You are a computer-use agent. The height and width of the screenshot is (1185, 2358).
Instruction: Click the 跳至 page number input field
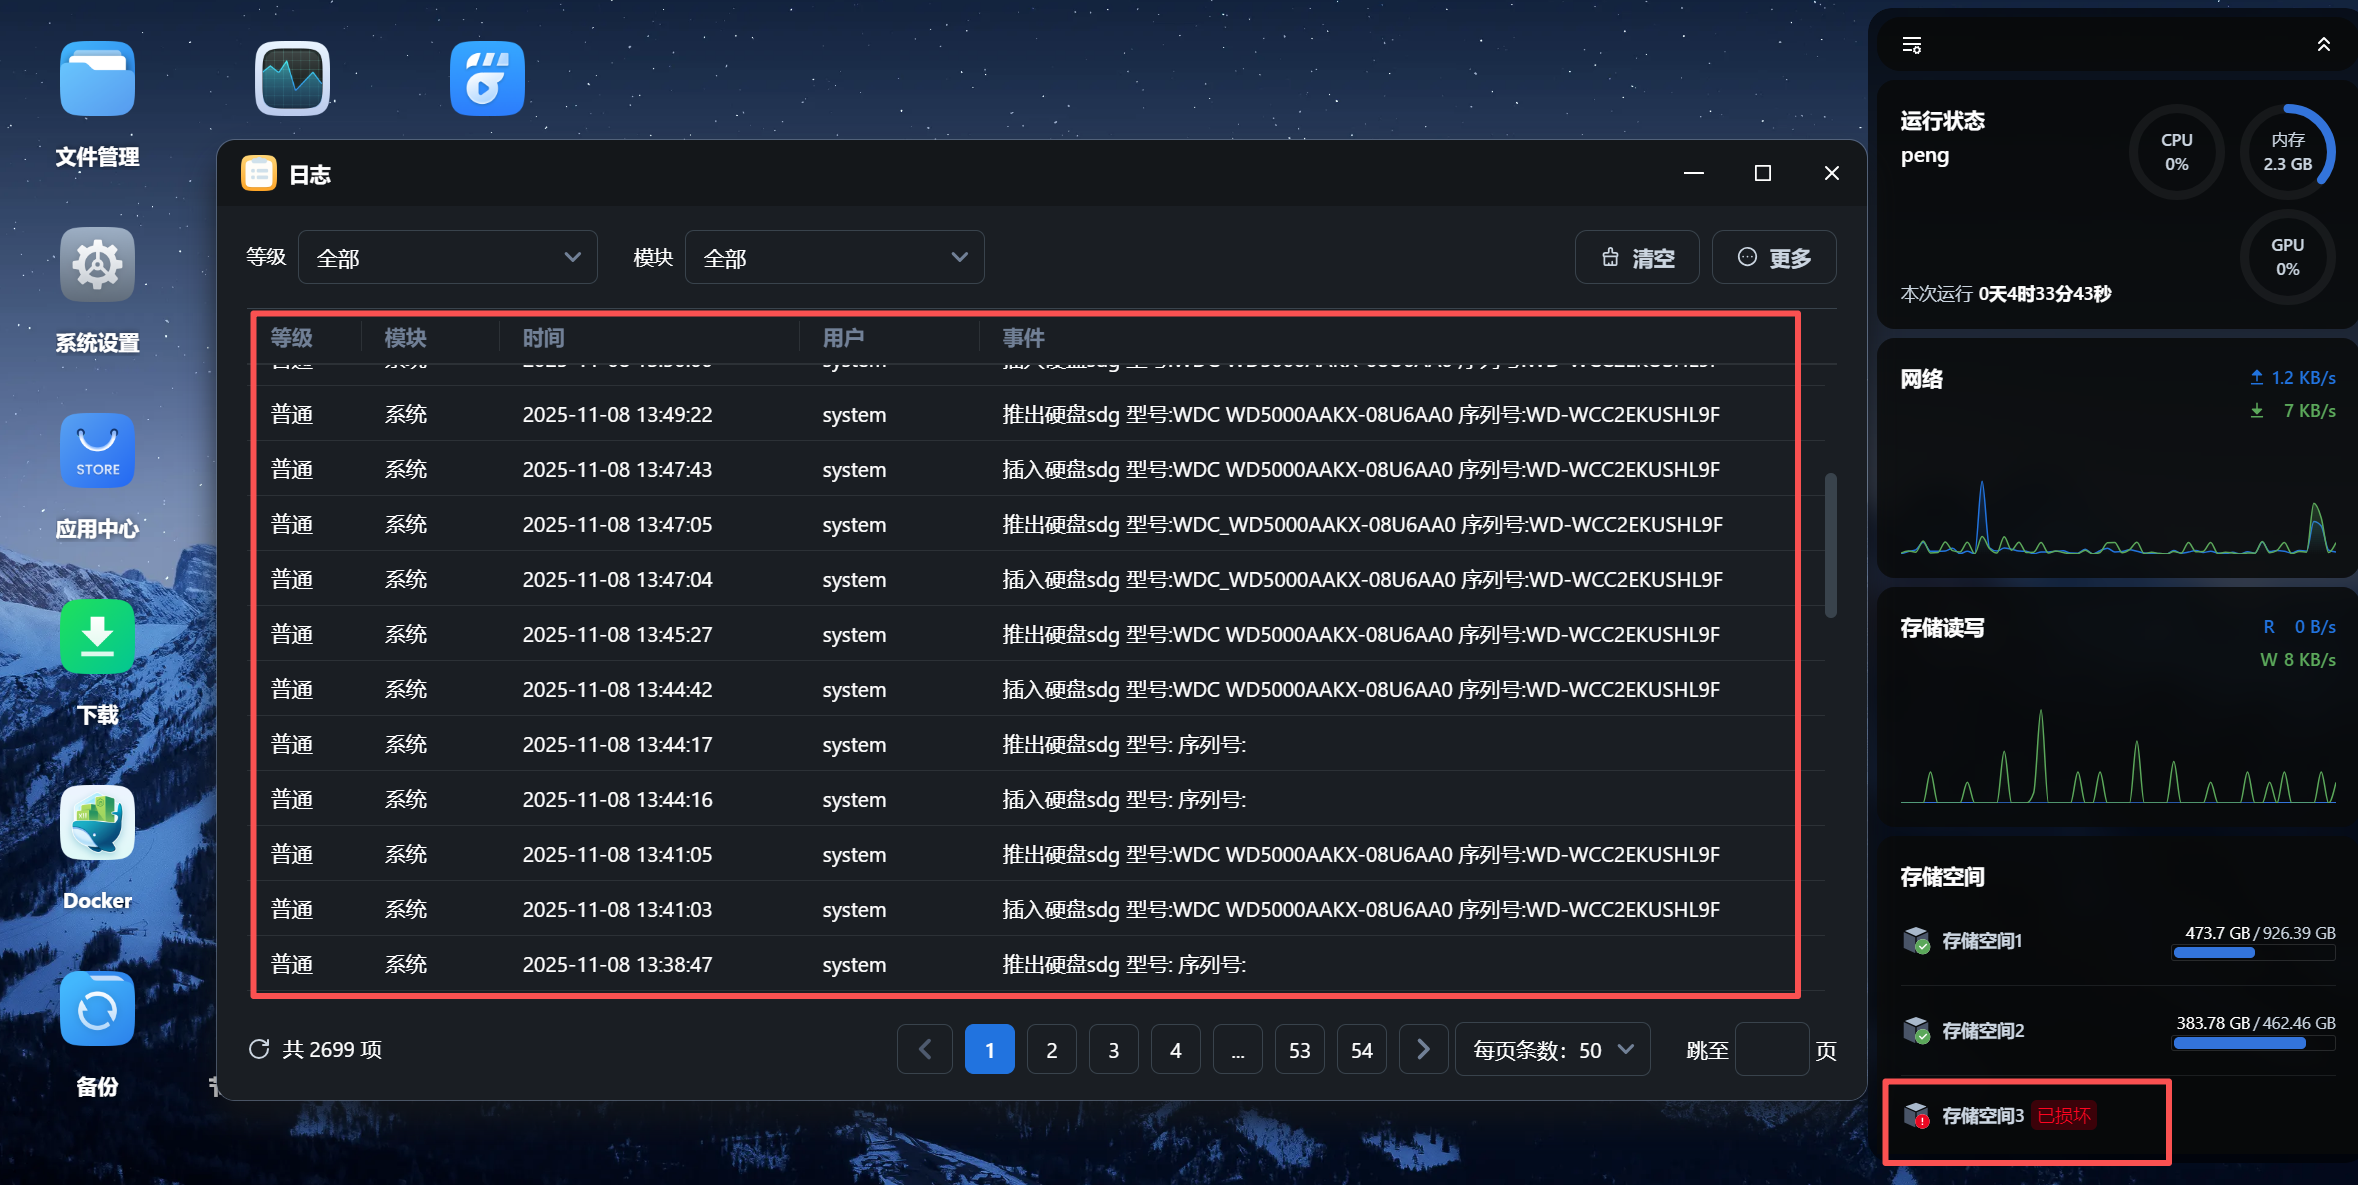(1772, 1050)
